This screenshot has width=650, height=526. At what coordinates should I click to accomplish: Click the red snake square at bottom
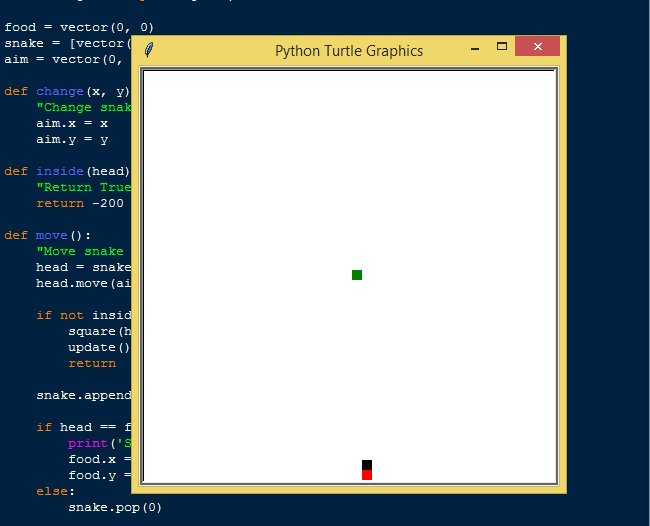pos(367,475)
